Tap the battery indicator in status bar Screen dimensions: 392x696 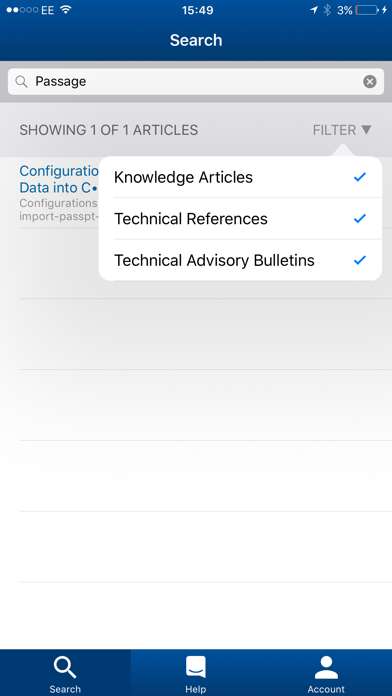[367, 10]
